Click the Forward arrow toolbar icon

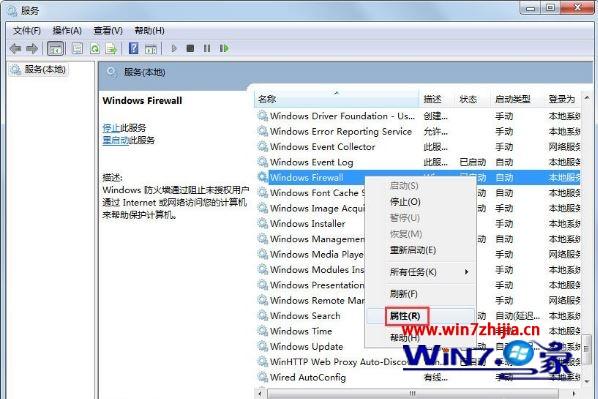point(32,48)
